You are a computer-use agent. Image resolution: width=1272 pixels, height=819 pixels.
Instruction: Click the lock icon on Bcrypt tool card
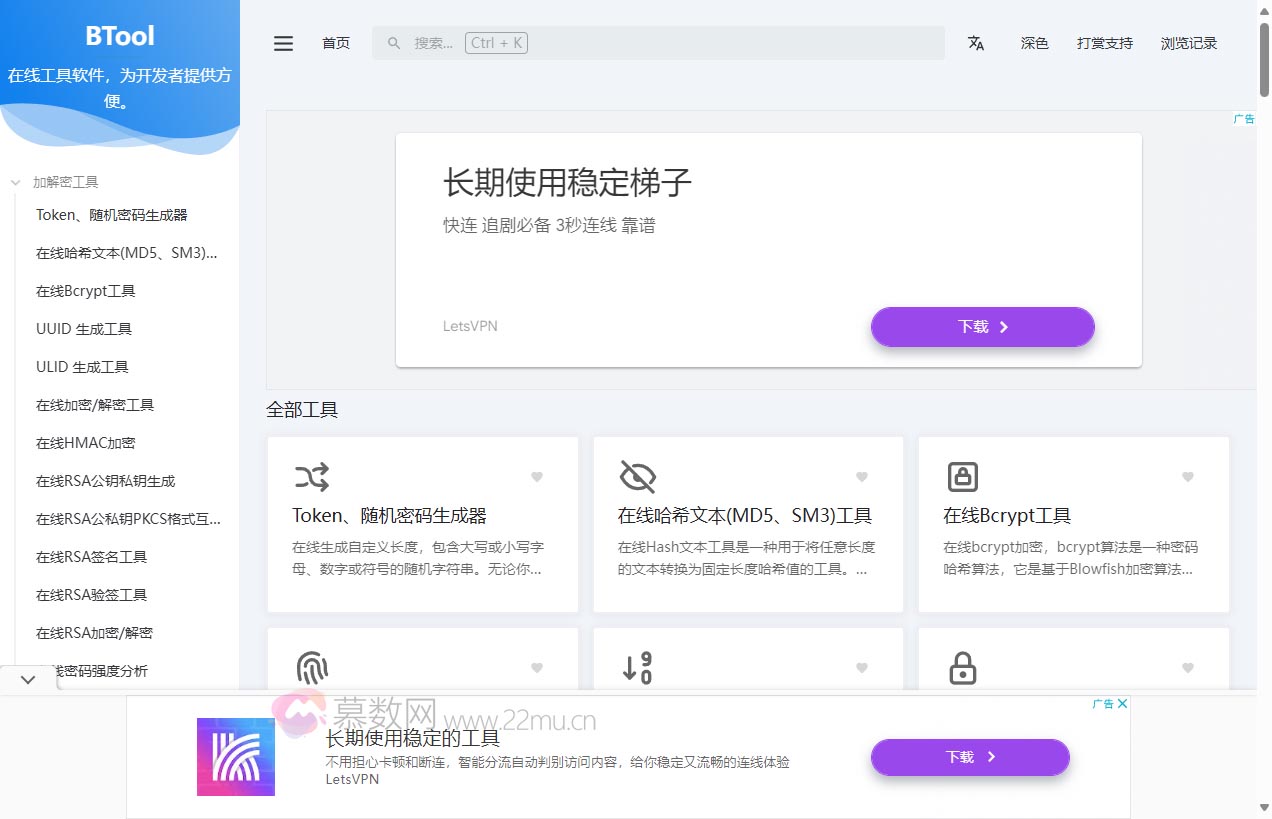(962, 477)
